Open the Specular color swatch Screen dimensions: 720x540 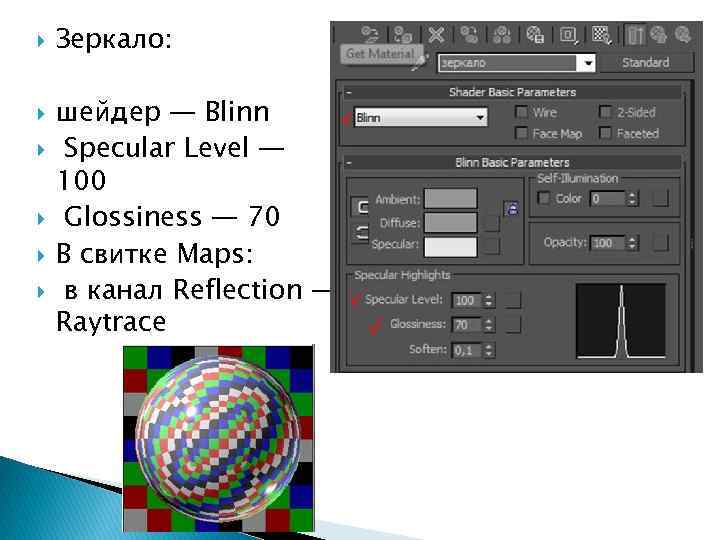coord(450,247)
